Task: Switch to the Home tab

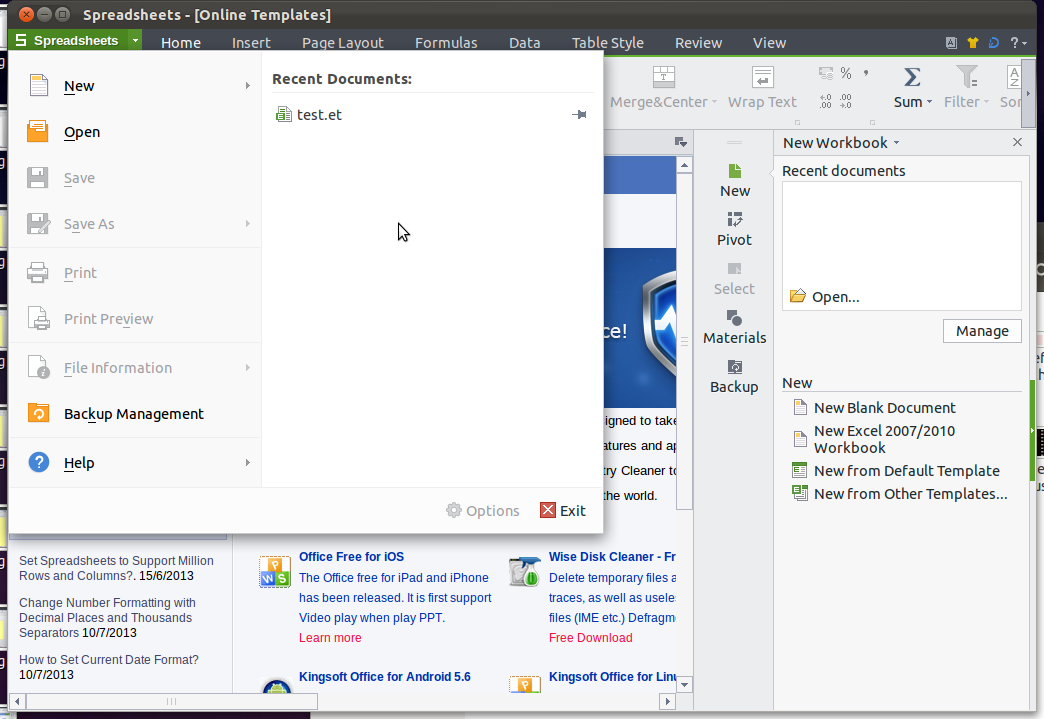Action: pos(180,43)
